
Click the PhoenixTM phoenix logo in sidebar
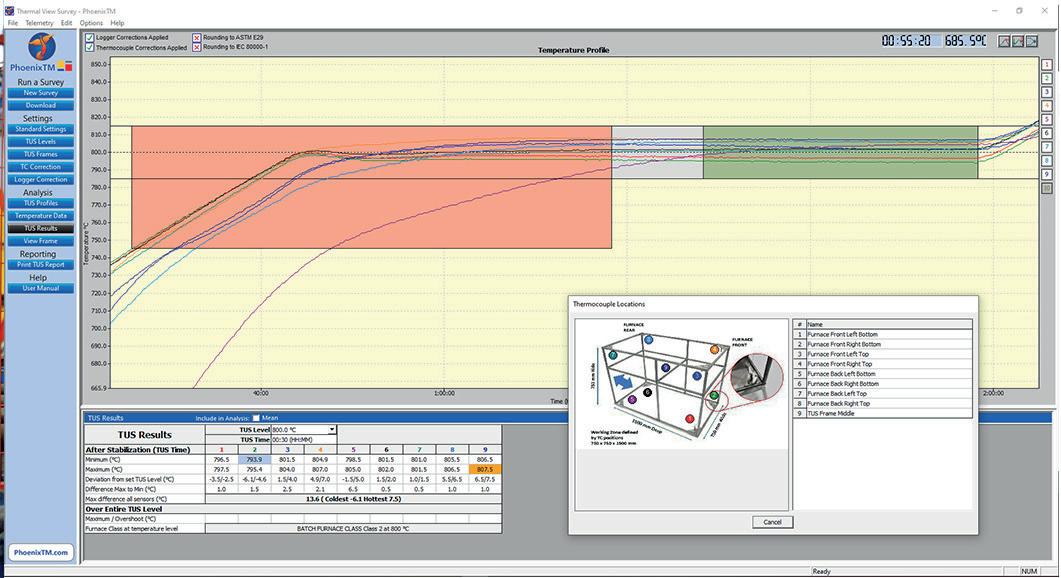click(41, 47)
